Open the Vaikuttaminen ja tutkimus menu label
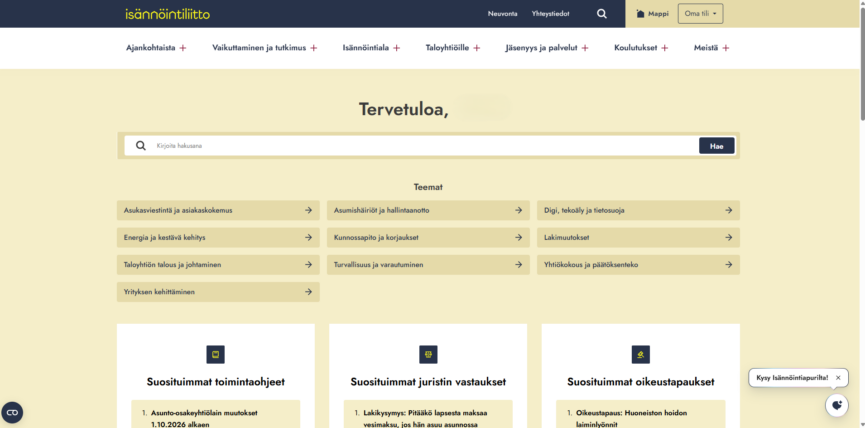 coord(259,48)
